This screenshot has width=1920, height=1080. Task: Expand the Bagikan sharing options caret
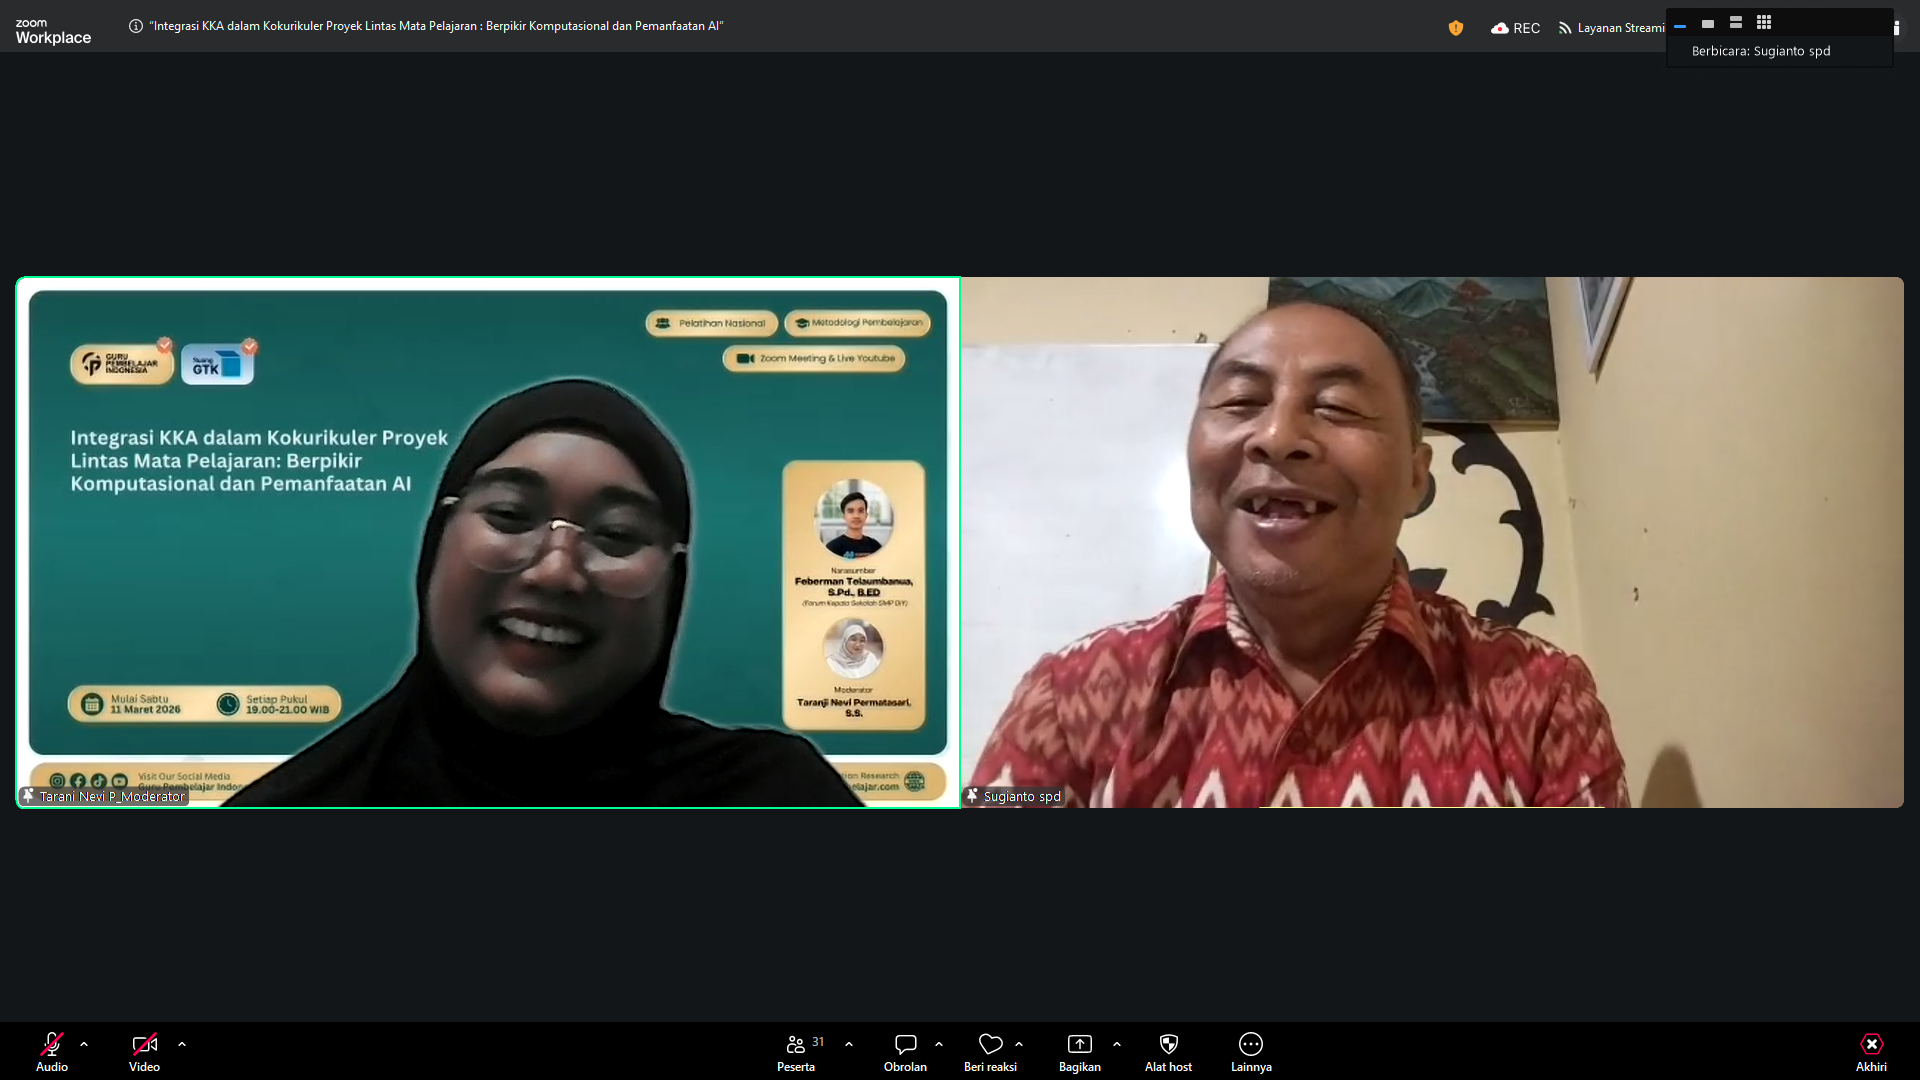[1117, 1044]
